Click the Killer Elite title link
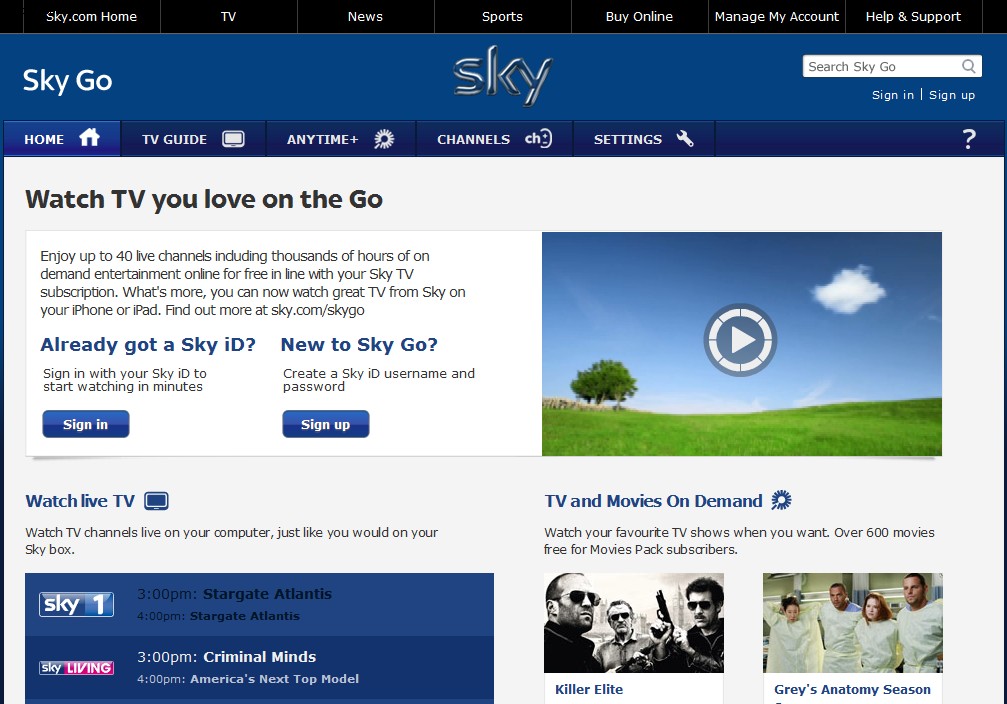The height and width of the screenshot is (704, 1007). [589, 689]
